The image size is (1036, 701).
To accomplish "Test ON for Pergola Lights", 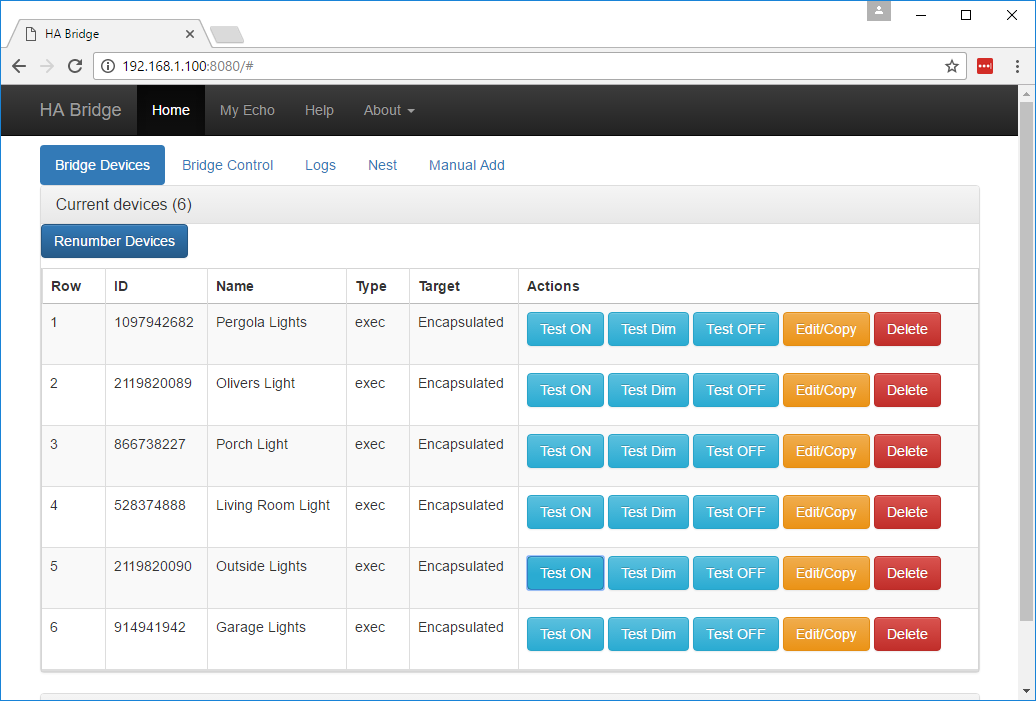I will 565,329.
